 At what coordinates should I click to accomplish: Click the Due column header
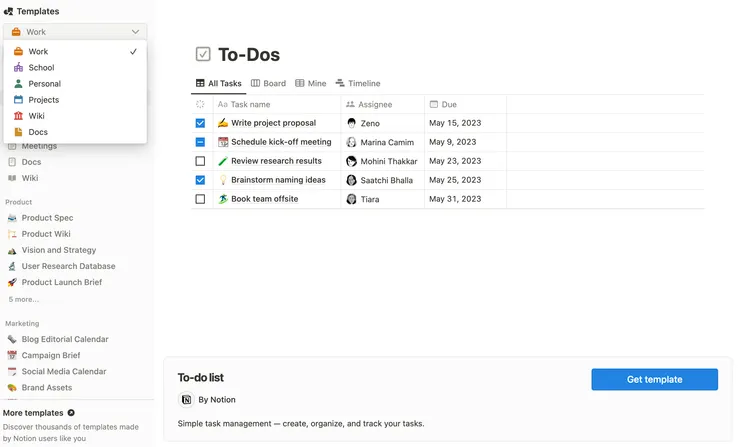(465, 104)
